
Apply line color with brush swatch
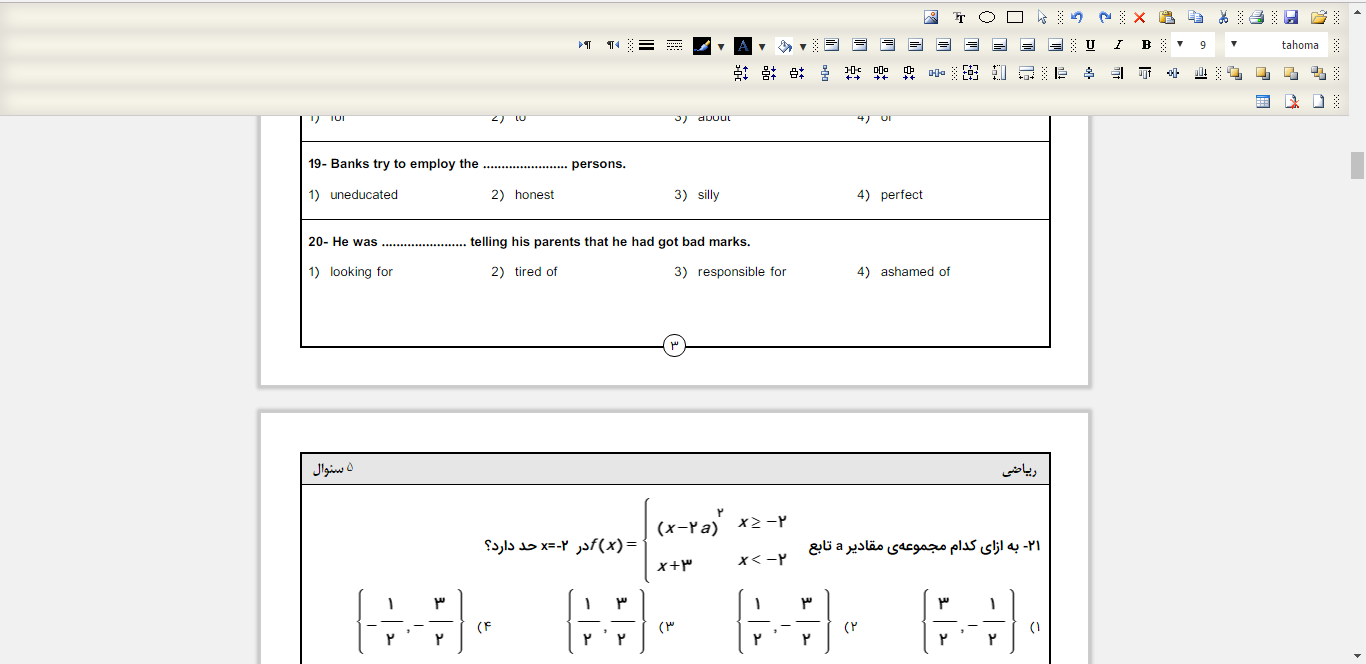point(702,45)
